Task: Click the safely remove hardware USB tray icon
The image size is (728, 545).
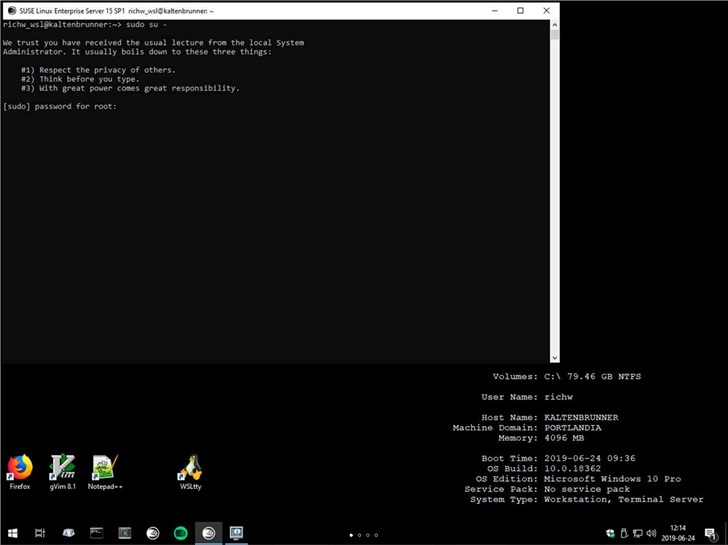Action: [x=624, y=533]
